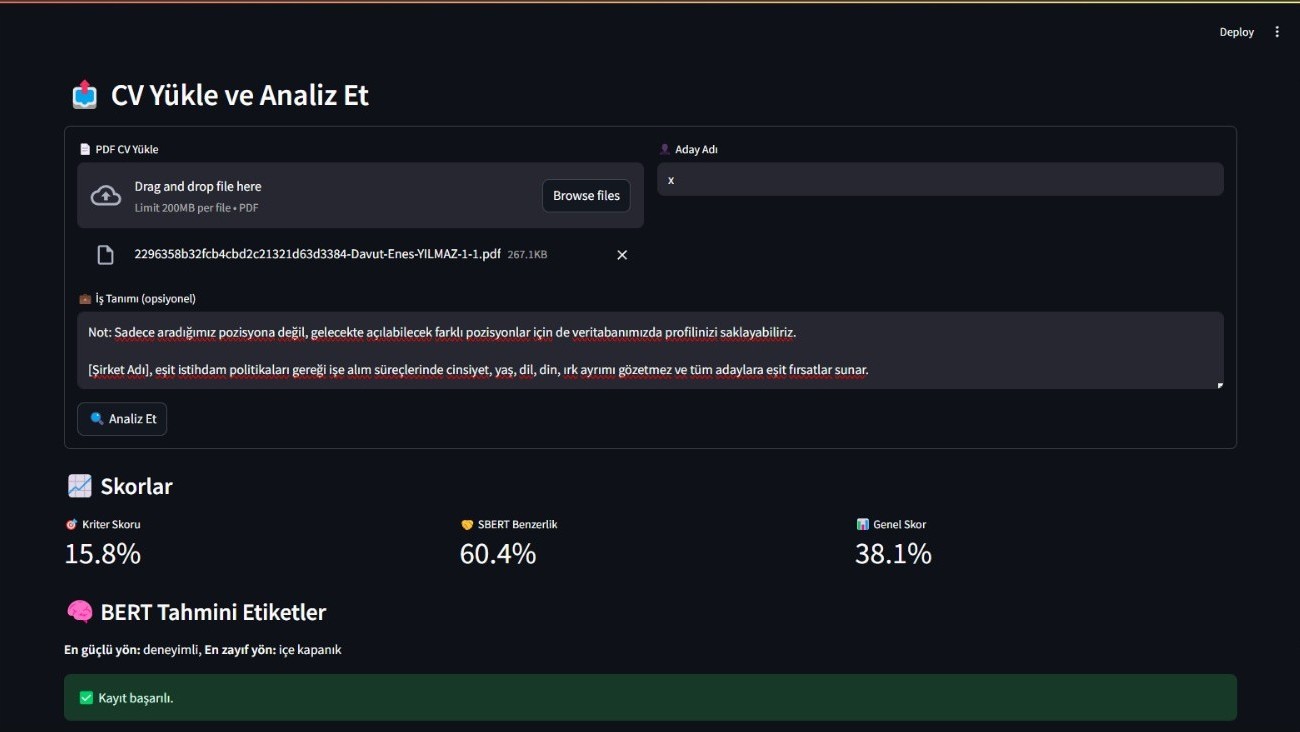Viewport: 1300px width, 732px height.
Task: Click the Deploy button
Action: tap(1236, 32)
